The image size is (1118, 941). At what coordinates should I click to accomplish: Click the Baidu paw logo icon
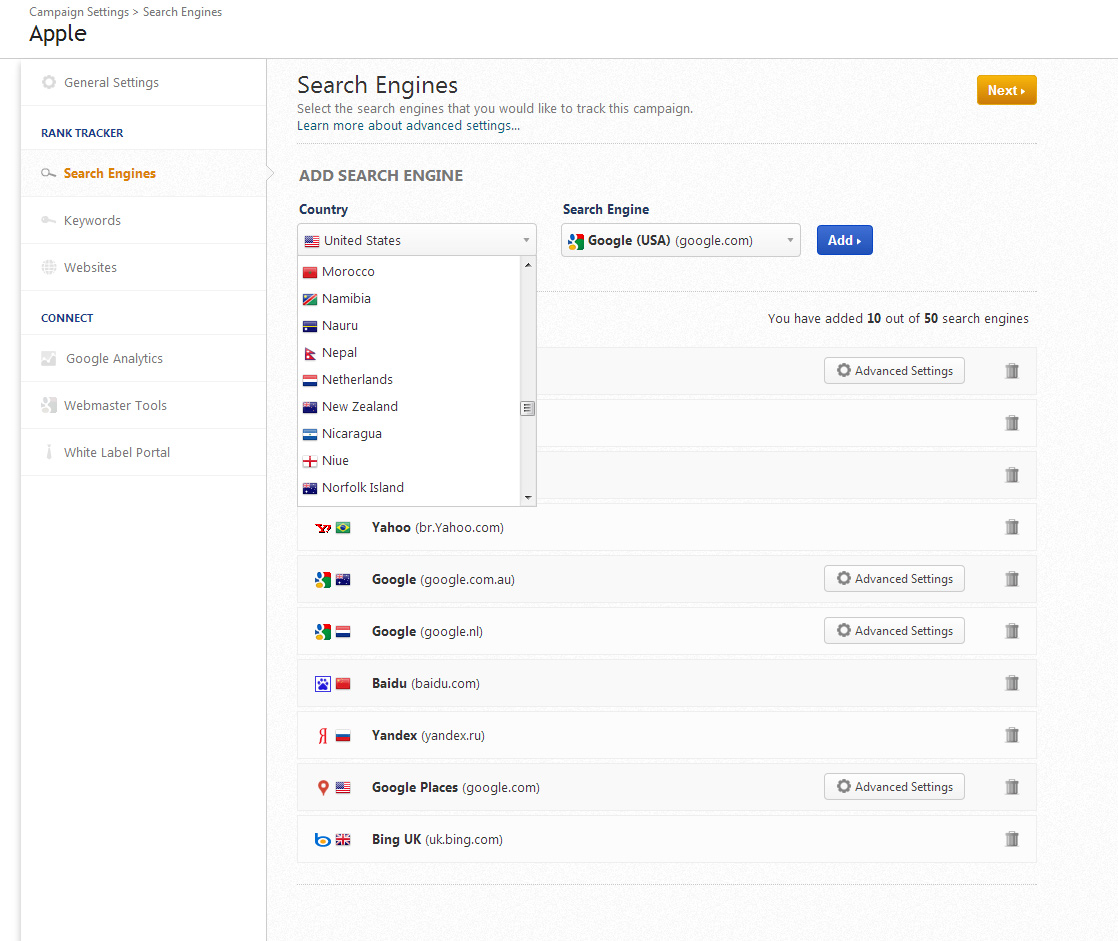[323, 684]
